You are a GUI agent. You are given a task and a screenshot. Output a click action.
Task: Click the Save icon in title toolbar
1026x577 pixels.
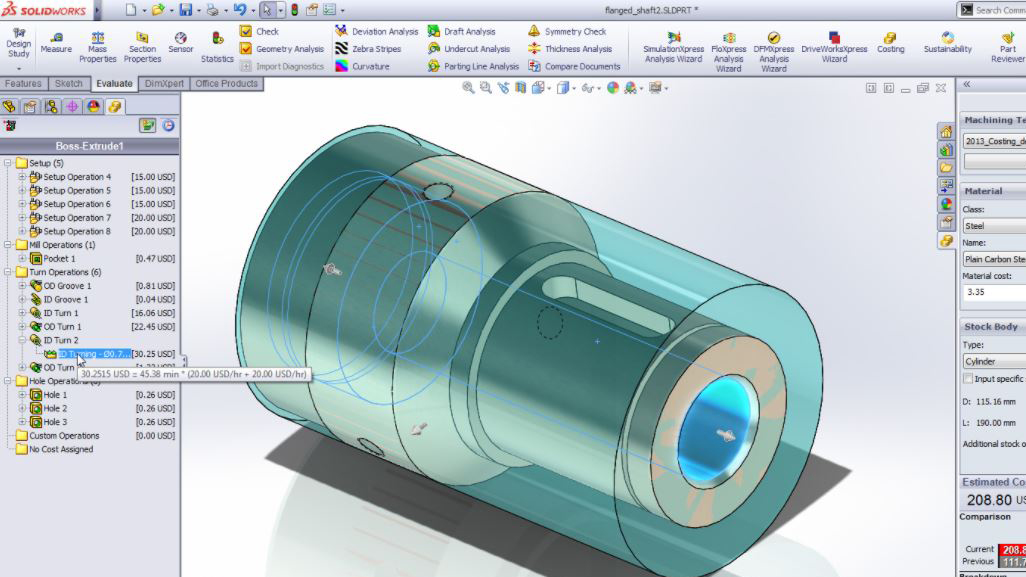point(186,10)
